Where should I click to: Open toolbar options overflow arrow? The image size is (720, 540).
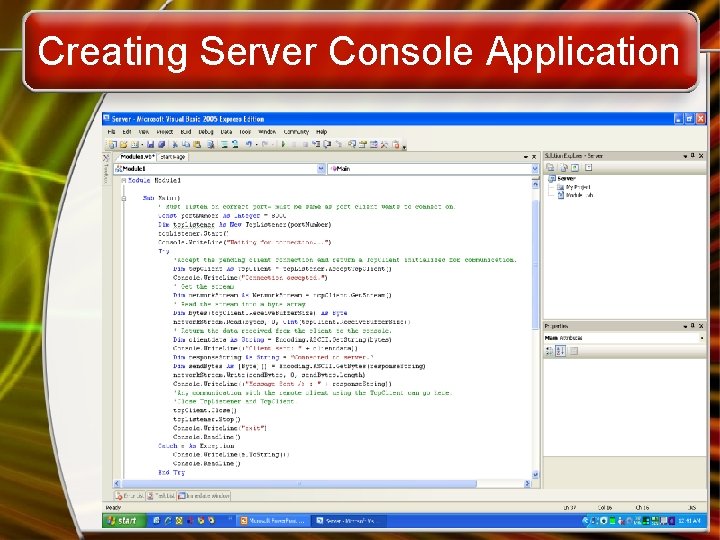coord(405,147)
